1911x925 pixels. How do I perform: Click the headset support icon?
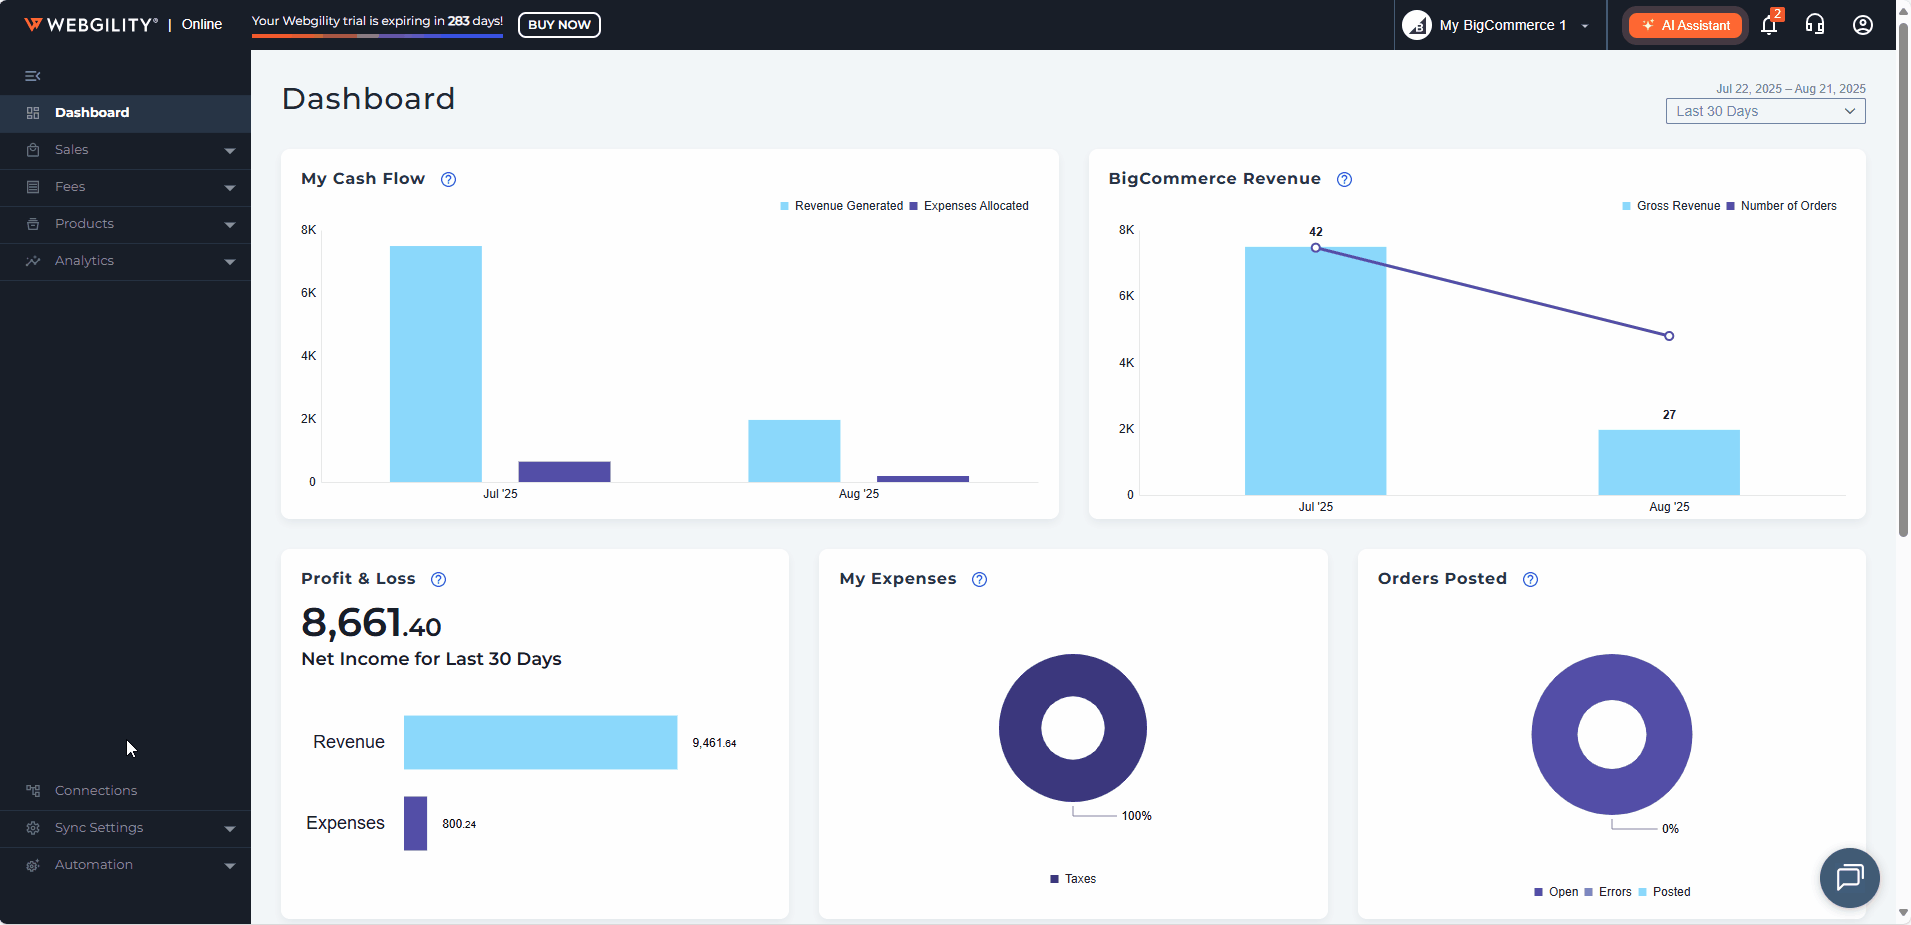coord(1815,25)
